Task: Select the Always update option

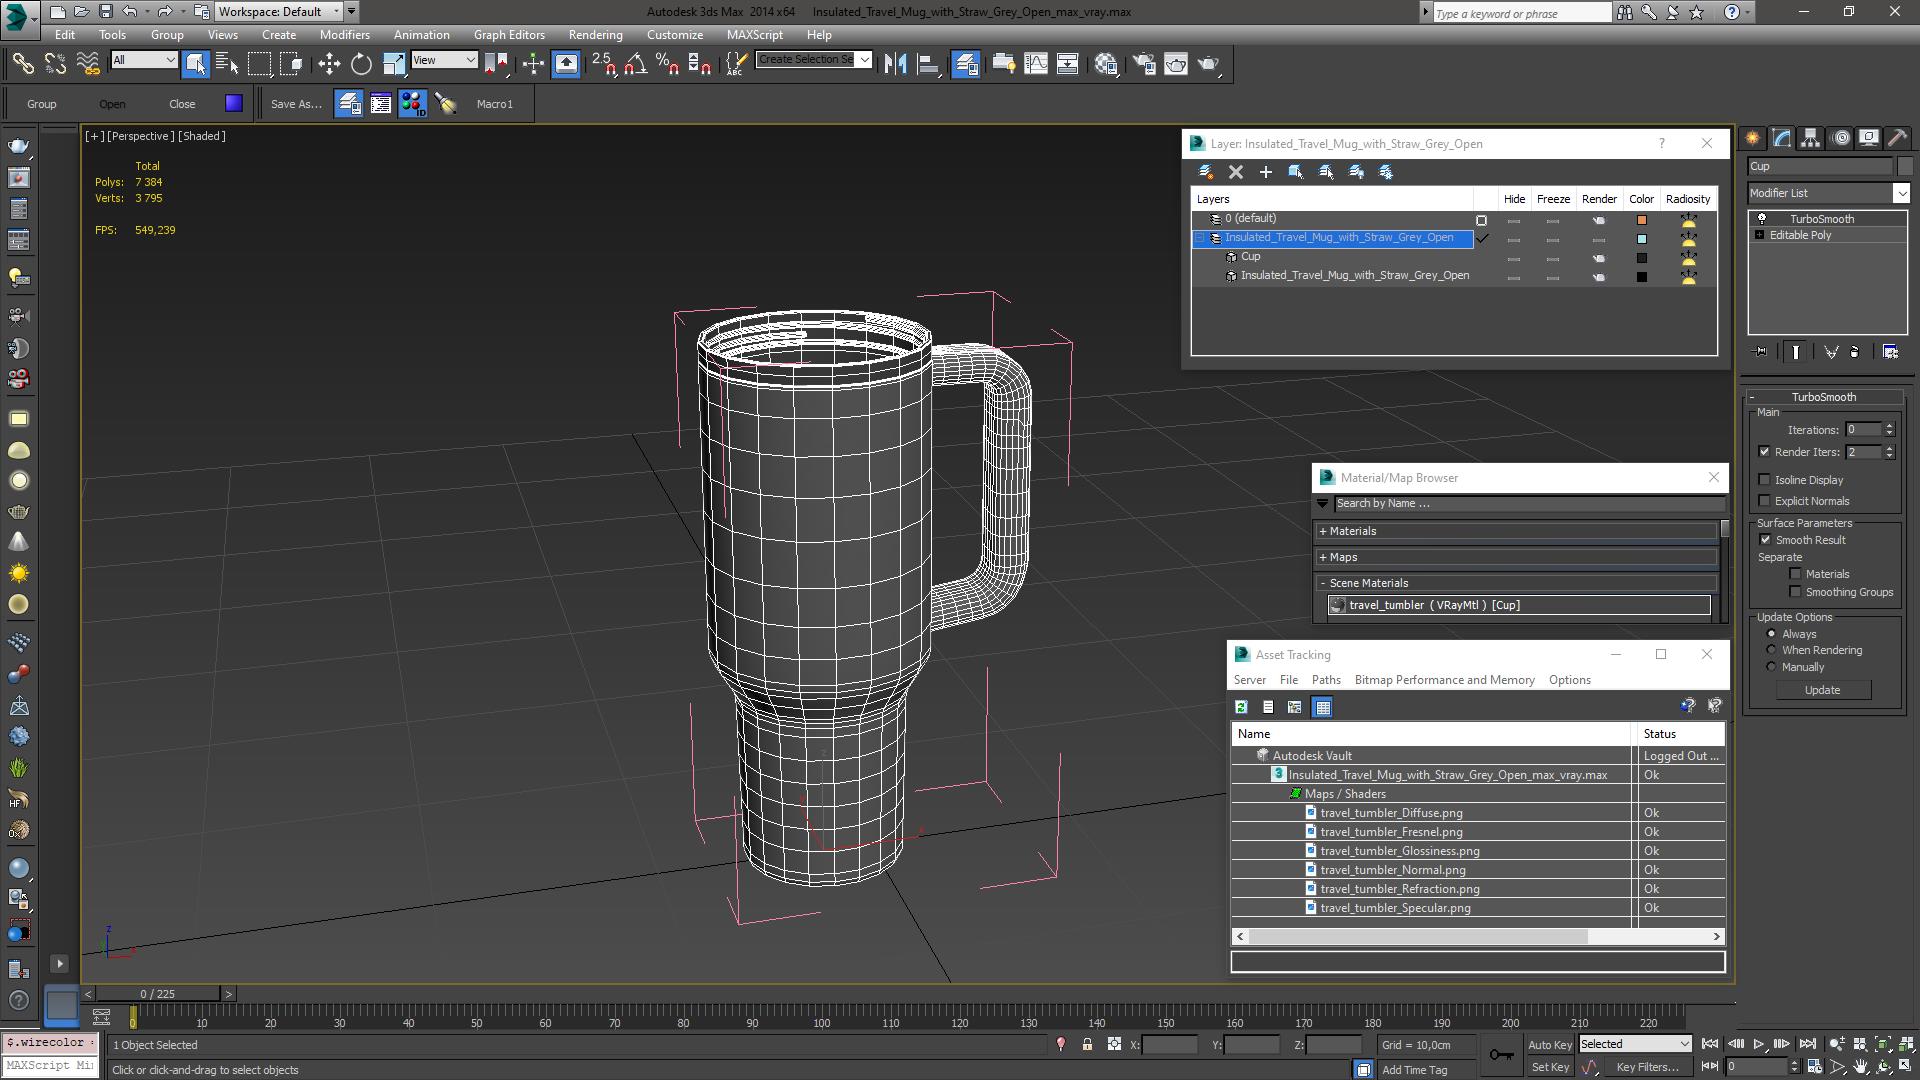Action: pos(1771,634)
